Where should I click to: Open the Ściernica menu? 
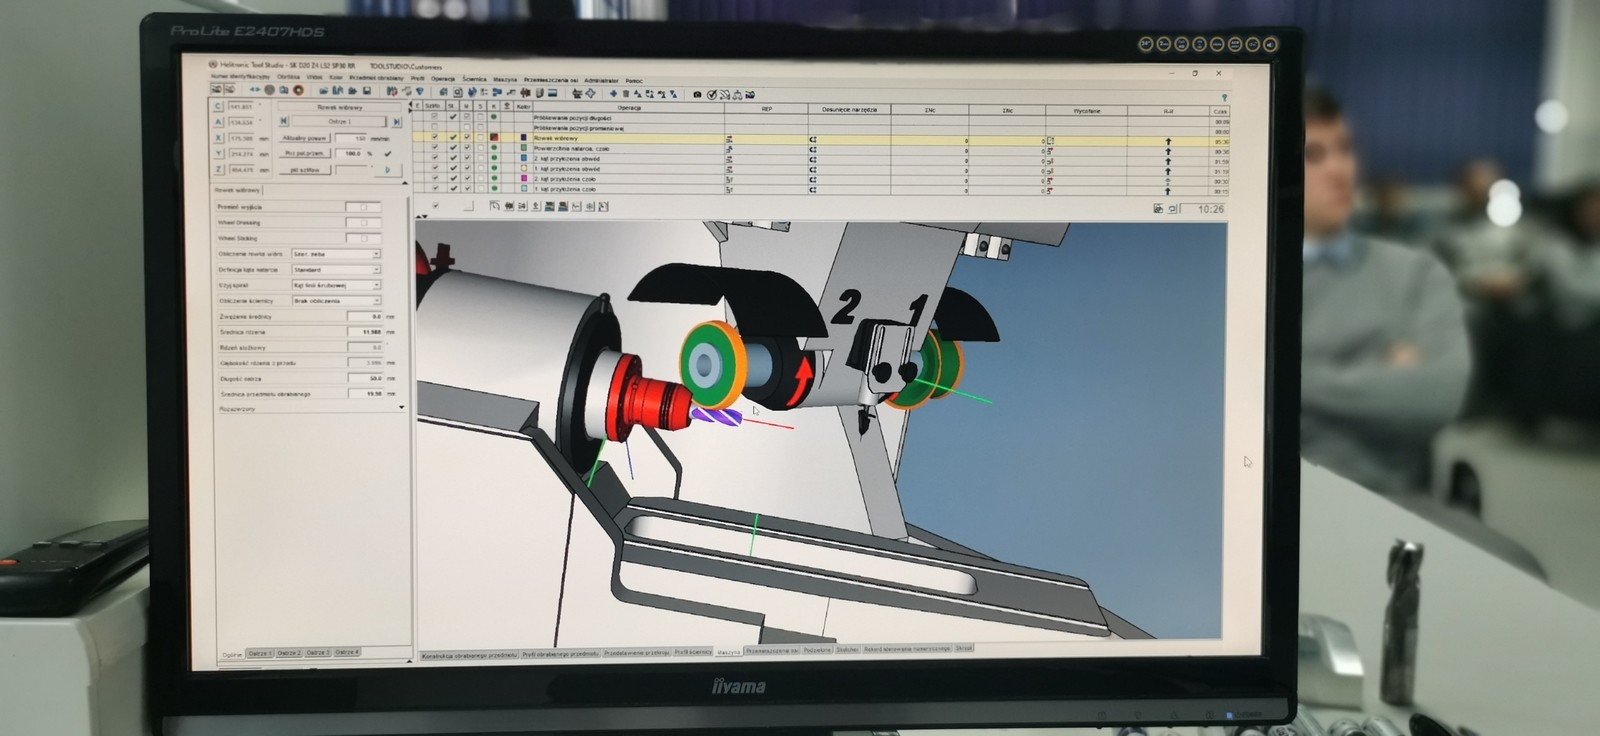click(474, 79)
